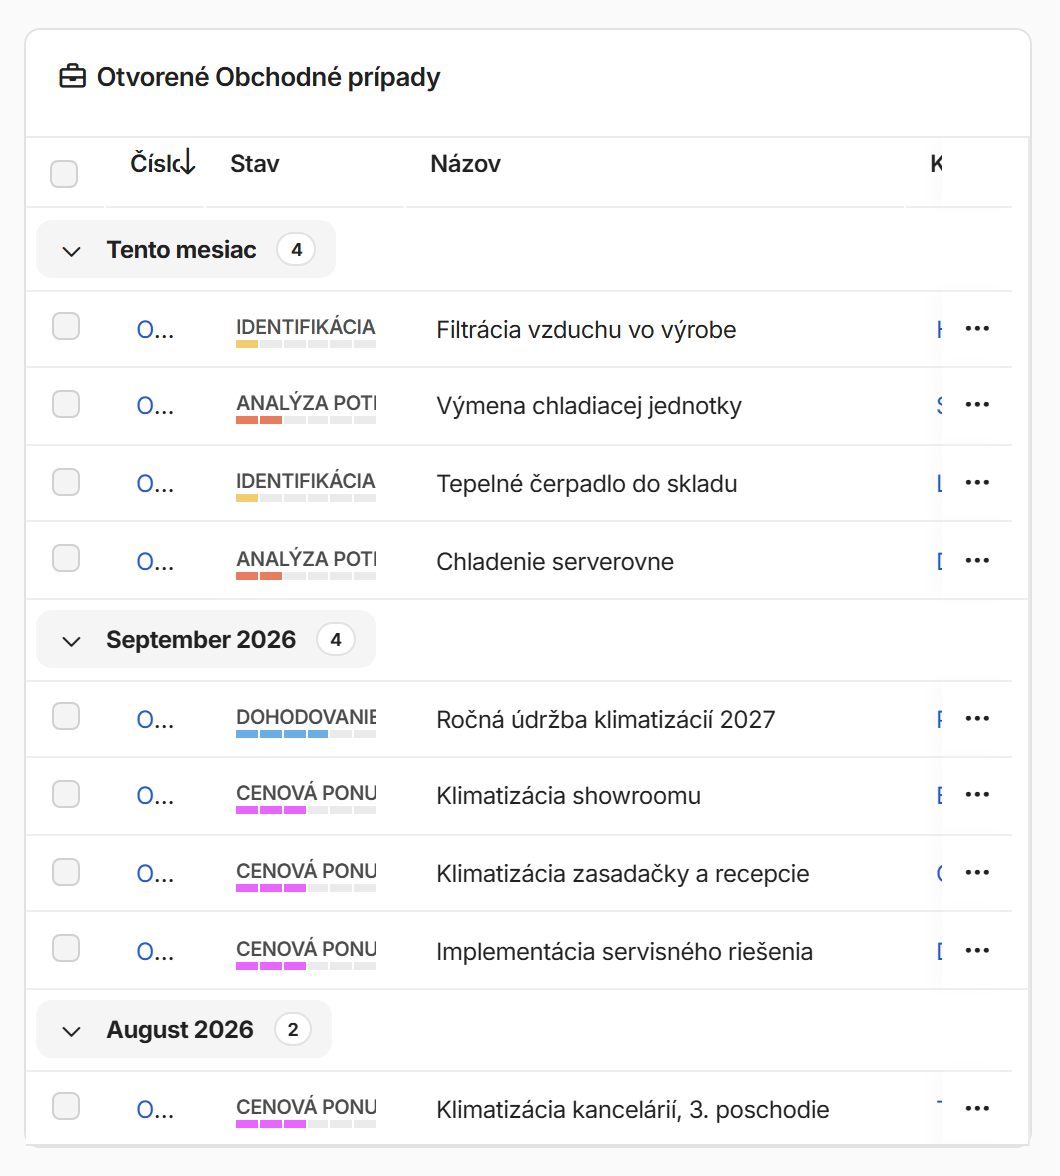Open row actions for Implementácia servisného riešenia

[977, 950]
